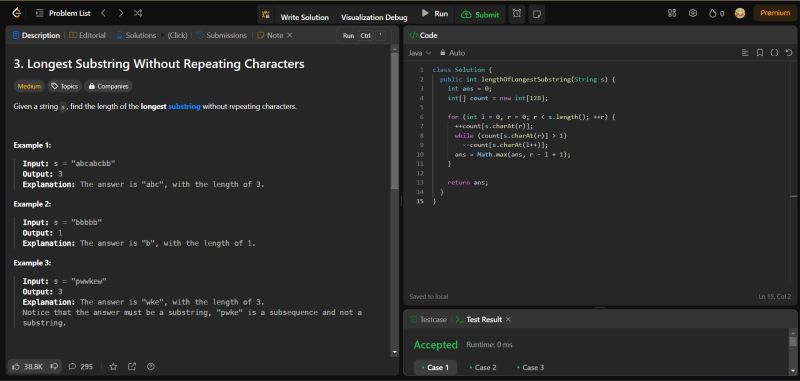Reset code with the revert icon
The height and width of the screenshot is (381, 800).
pos(789,53)
